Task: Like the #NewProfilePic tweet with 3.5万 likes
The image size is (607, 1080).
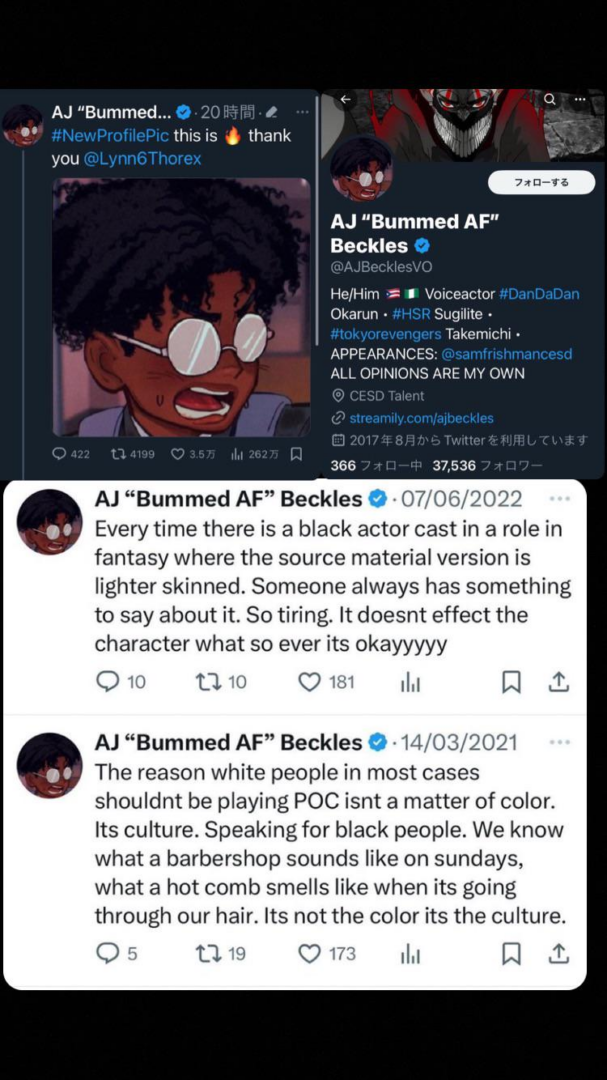Action: pos(178,454)
